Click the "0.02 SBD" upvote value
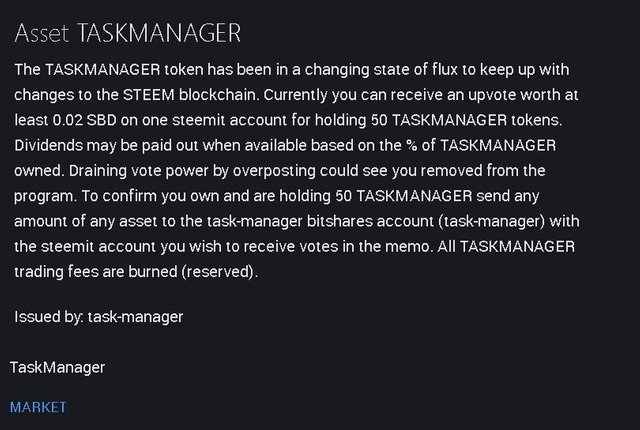This screenshot has width=640, height=430. tap(82, 121)
